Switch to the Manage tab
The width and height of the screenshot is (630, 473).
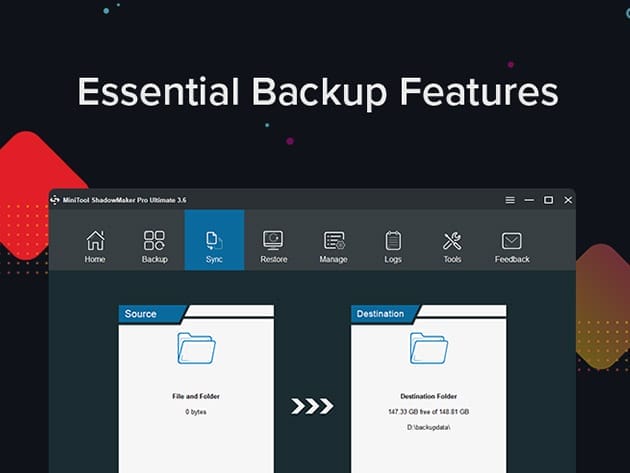[x=333, y=246]
